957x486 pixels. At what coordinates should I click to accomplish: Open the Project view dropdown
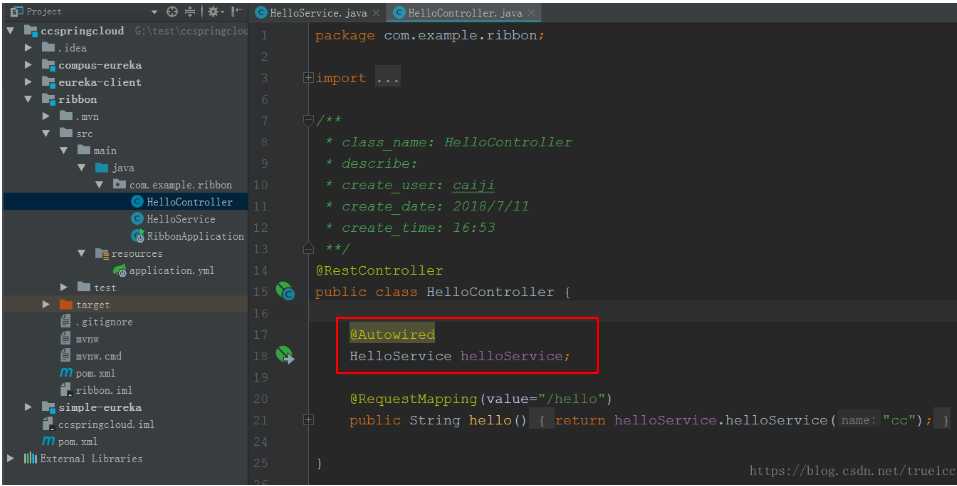tap(154, 12)
